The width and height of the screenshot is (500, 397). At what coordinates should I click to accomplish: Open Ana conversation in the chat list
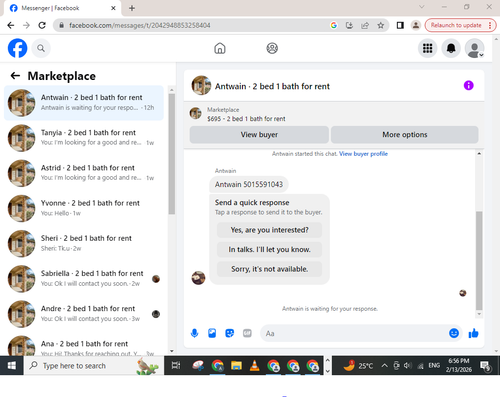click(x=84, y=345)
